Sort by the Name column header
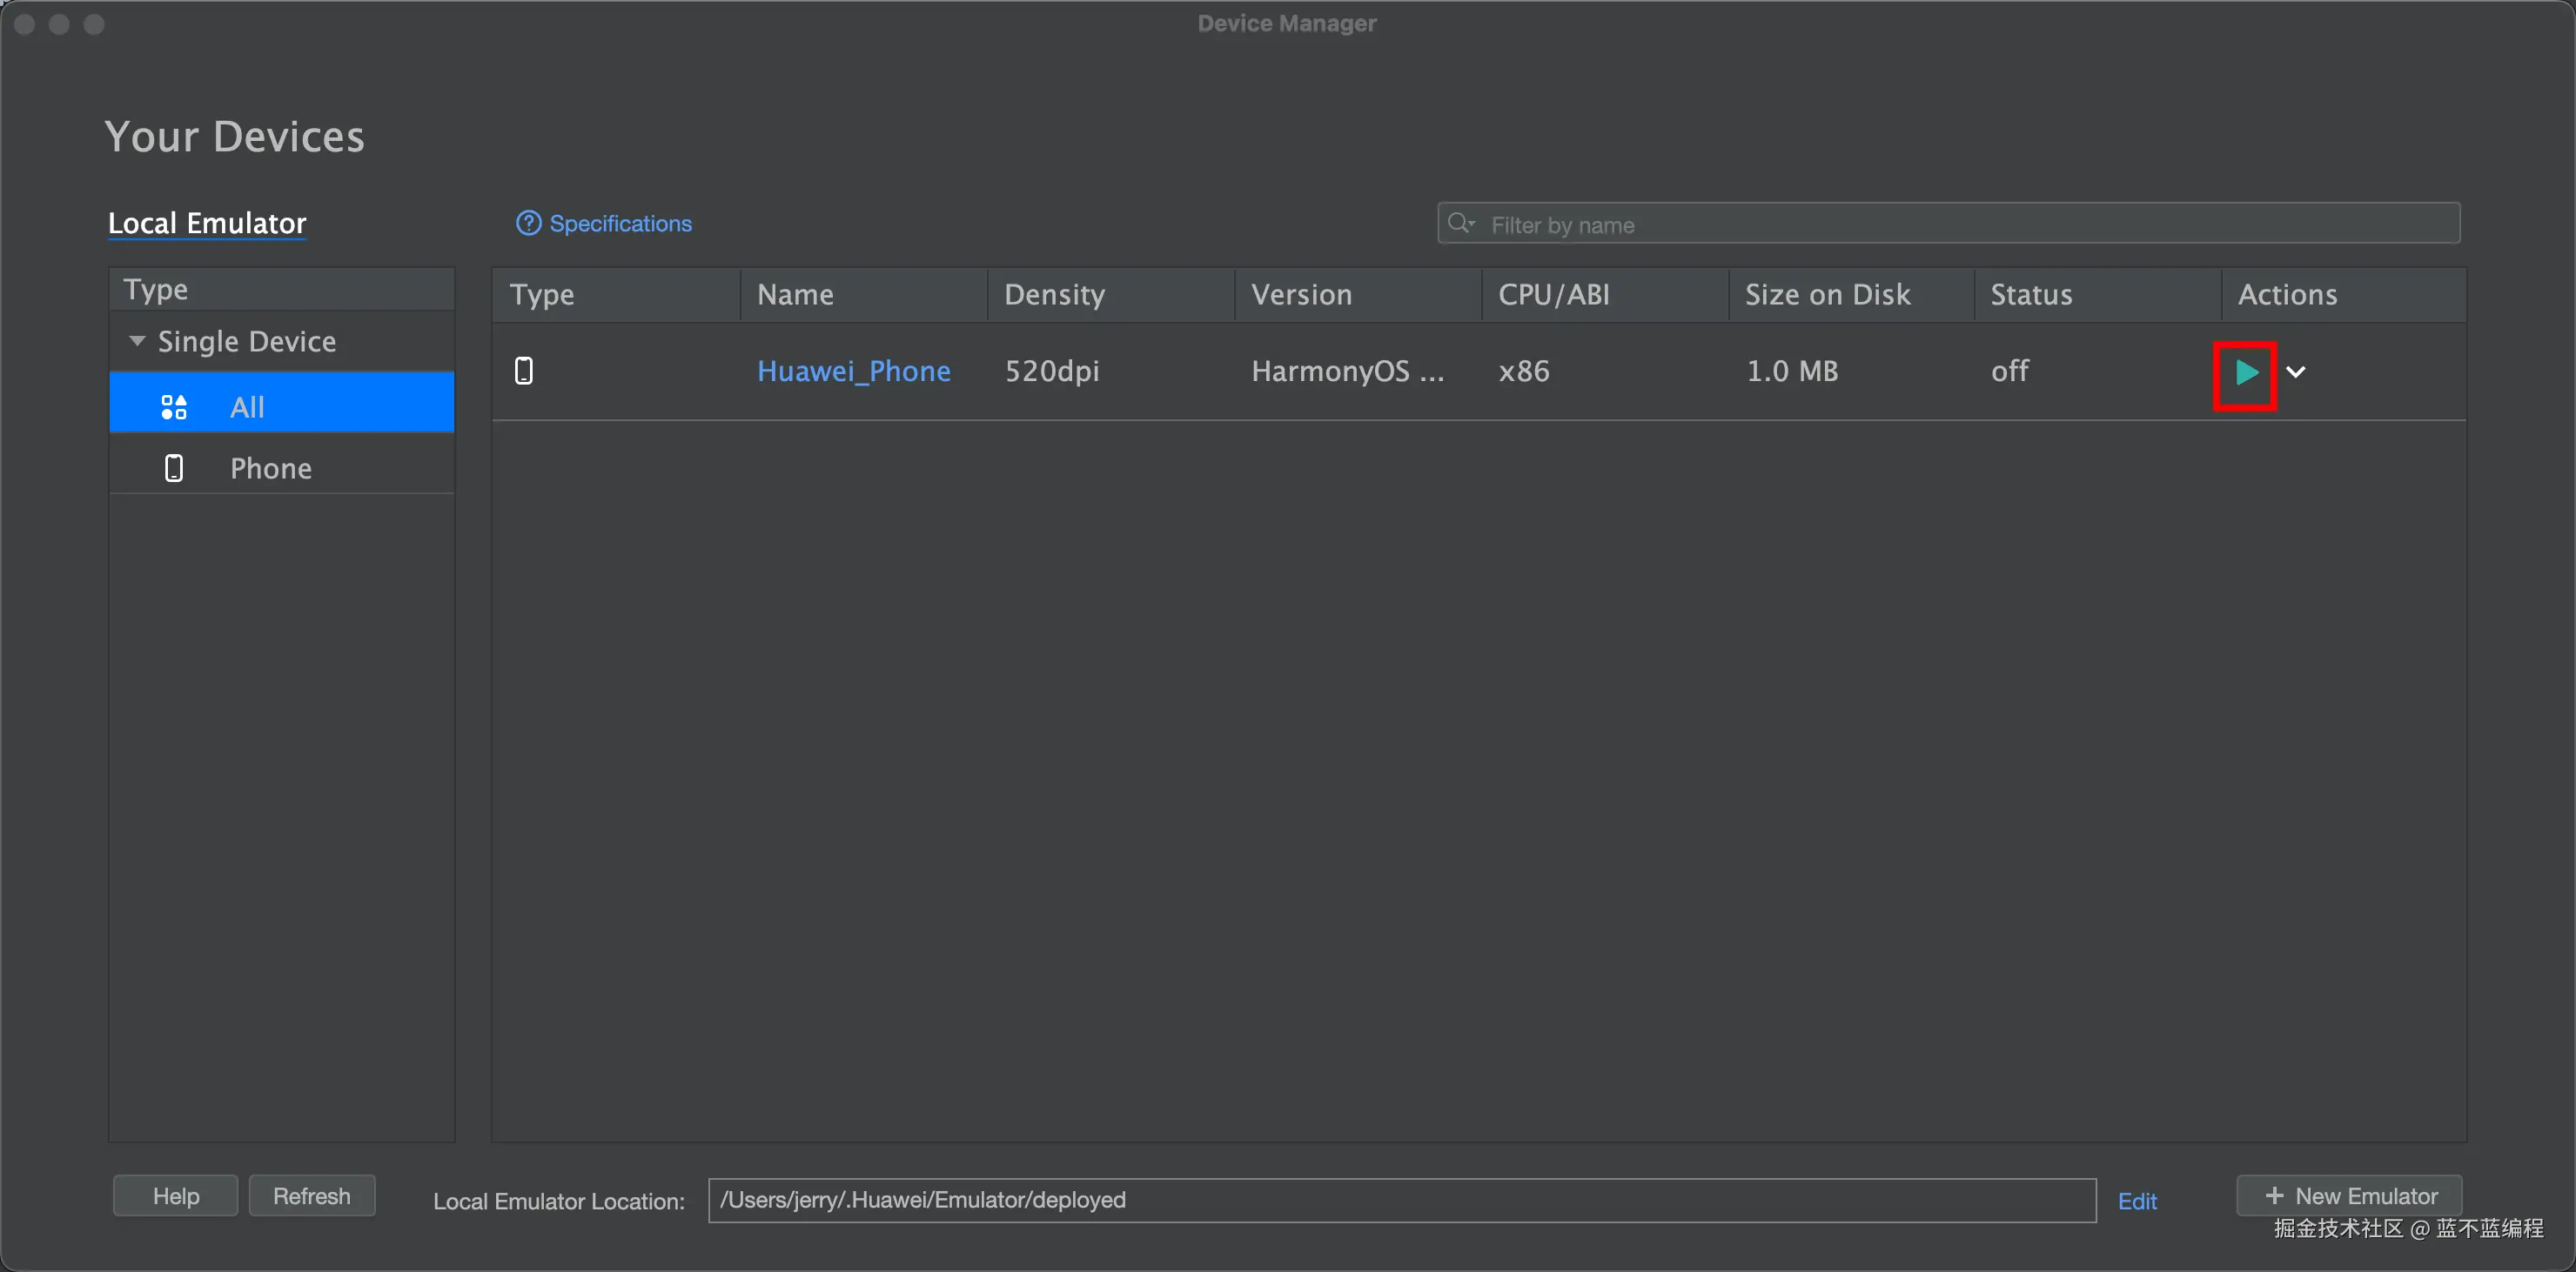2576x1272 pixels. click(795, 294)
